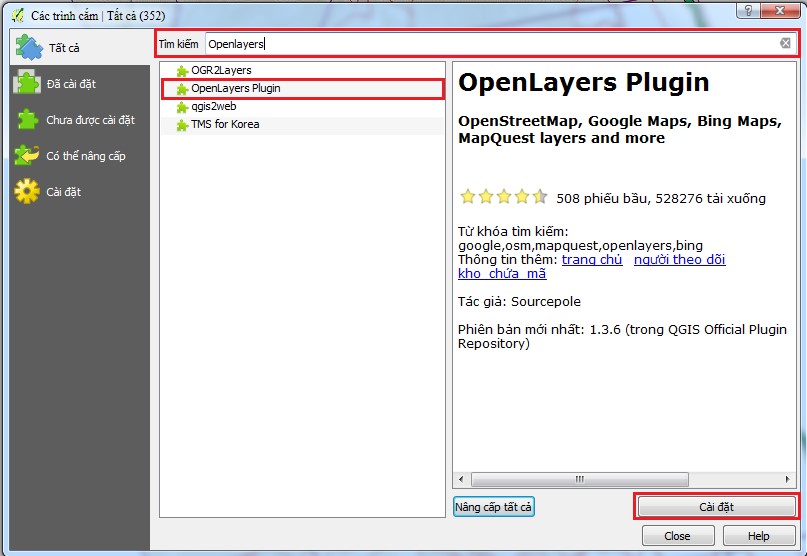Click the Help button
The image size is (807, 556).
[x=759, y=536]
